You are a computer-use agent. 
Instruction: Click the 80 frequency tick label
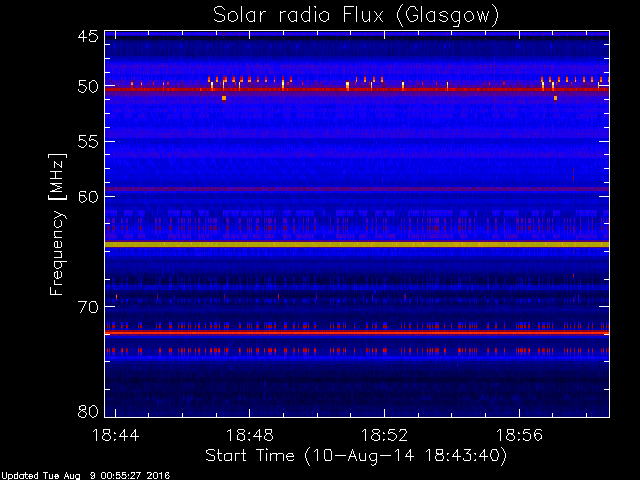pyautogui.click(x=88, y=411)
